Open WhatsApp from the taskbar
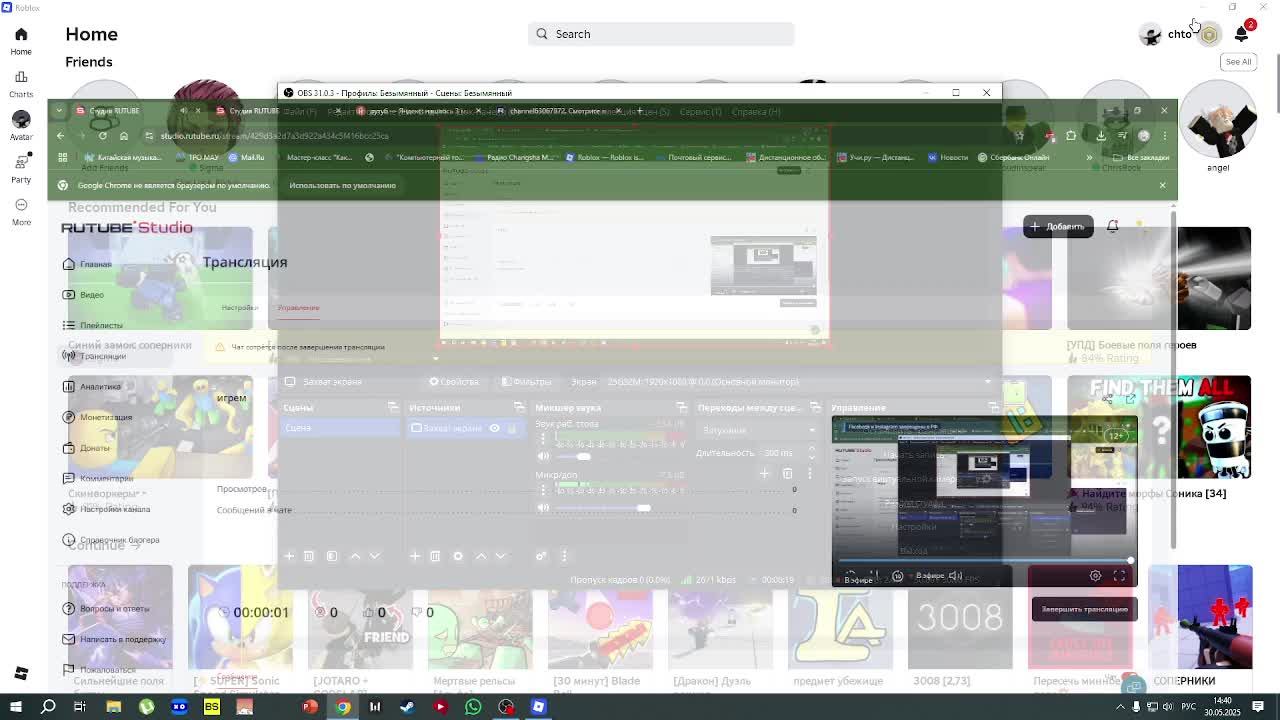 coord(473,707)
